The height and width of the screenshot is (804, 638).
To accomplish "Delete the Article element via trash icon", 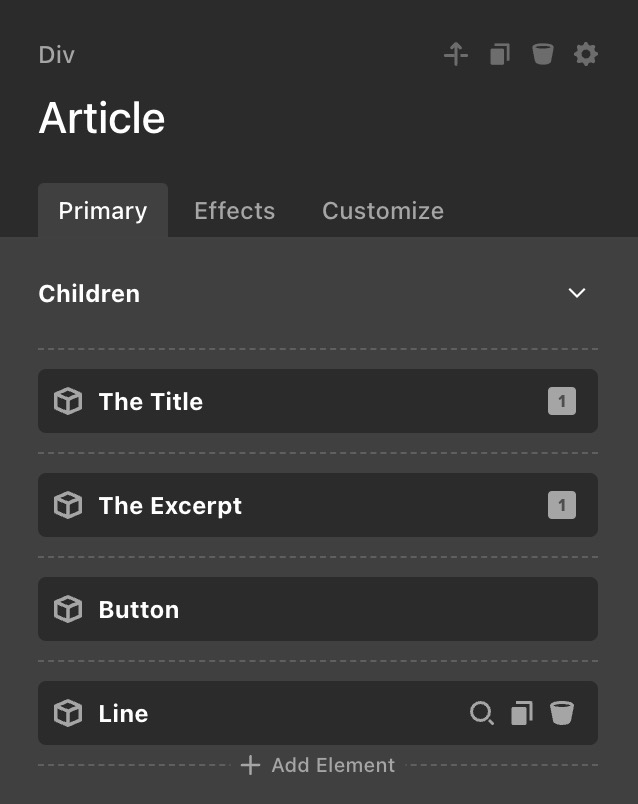I will pyautogui.click(x=543, y=54).
